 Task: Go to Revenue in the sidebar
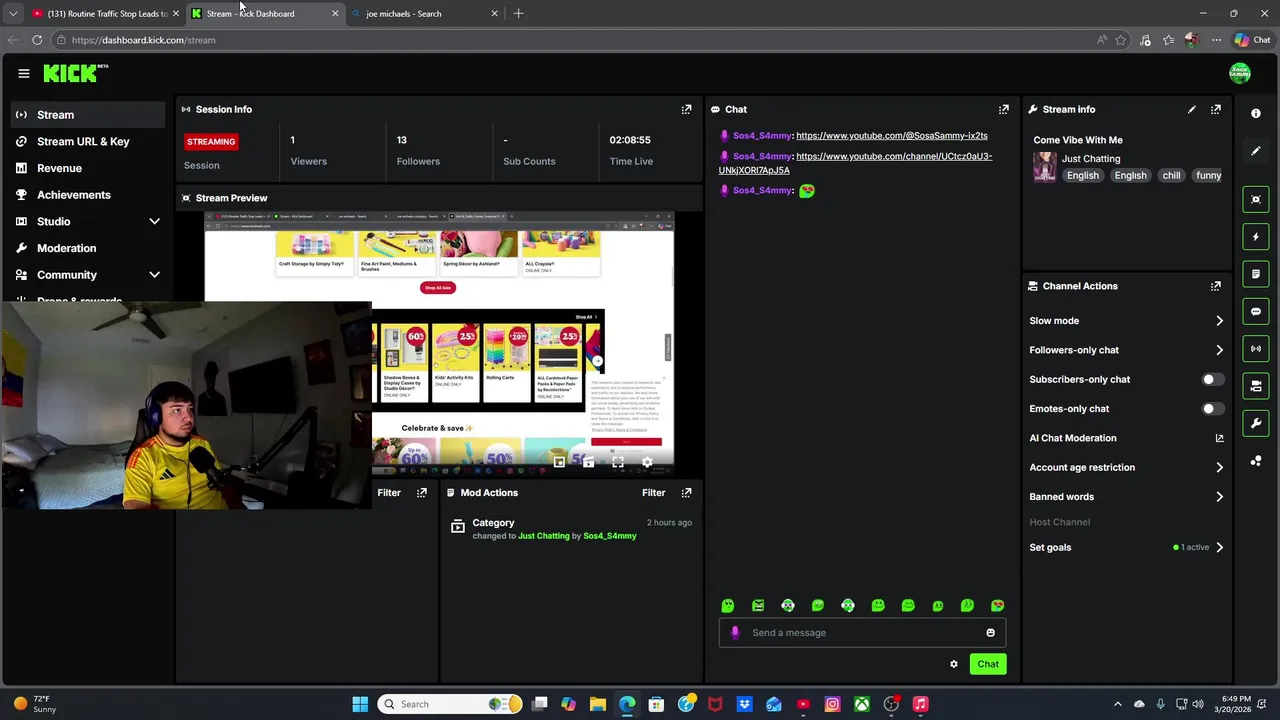tap(88, 168)
